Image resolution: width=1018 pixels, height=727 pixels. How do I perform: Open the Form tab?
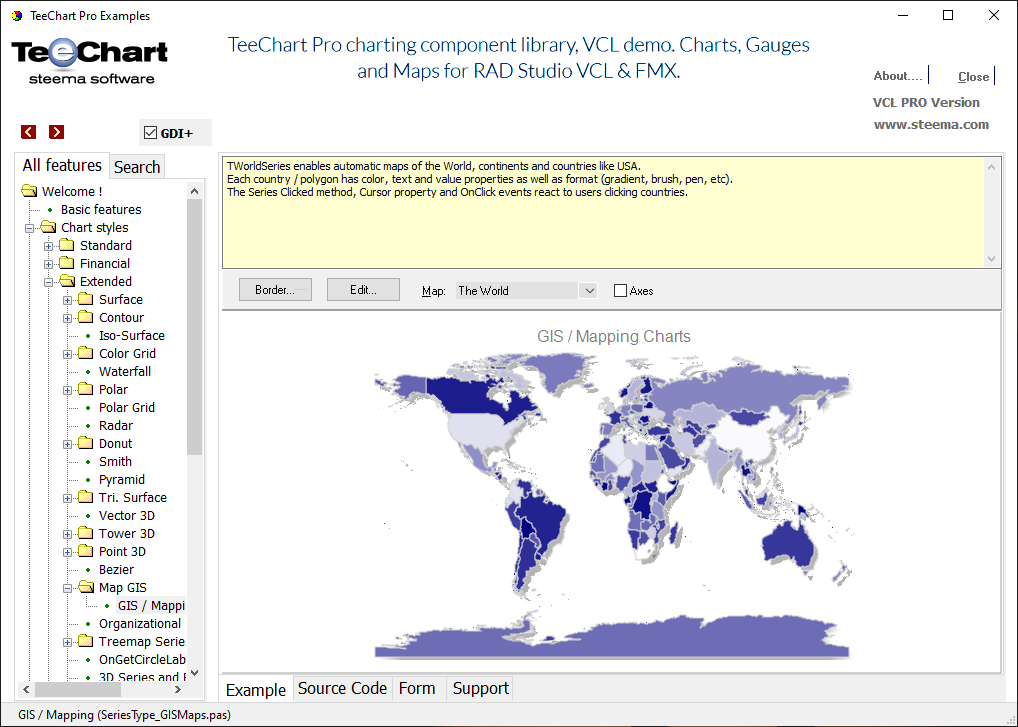tap(417, 688)
